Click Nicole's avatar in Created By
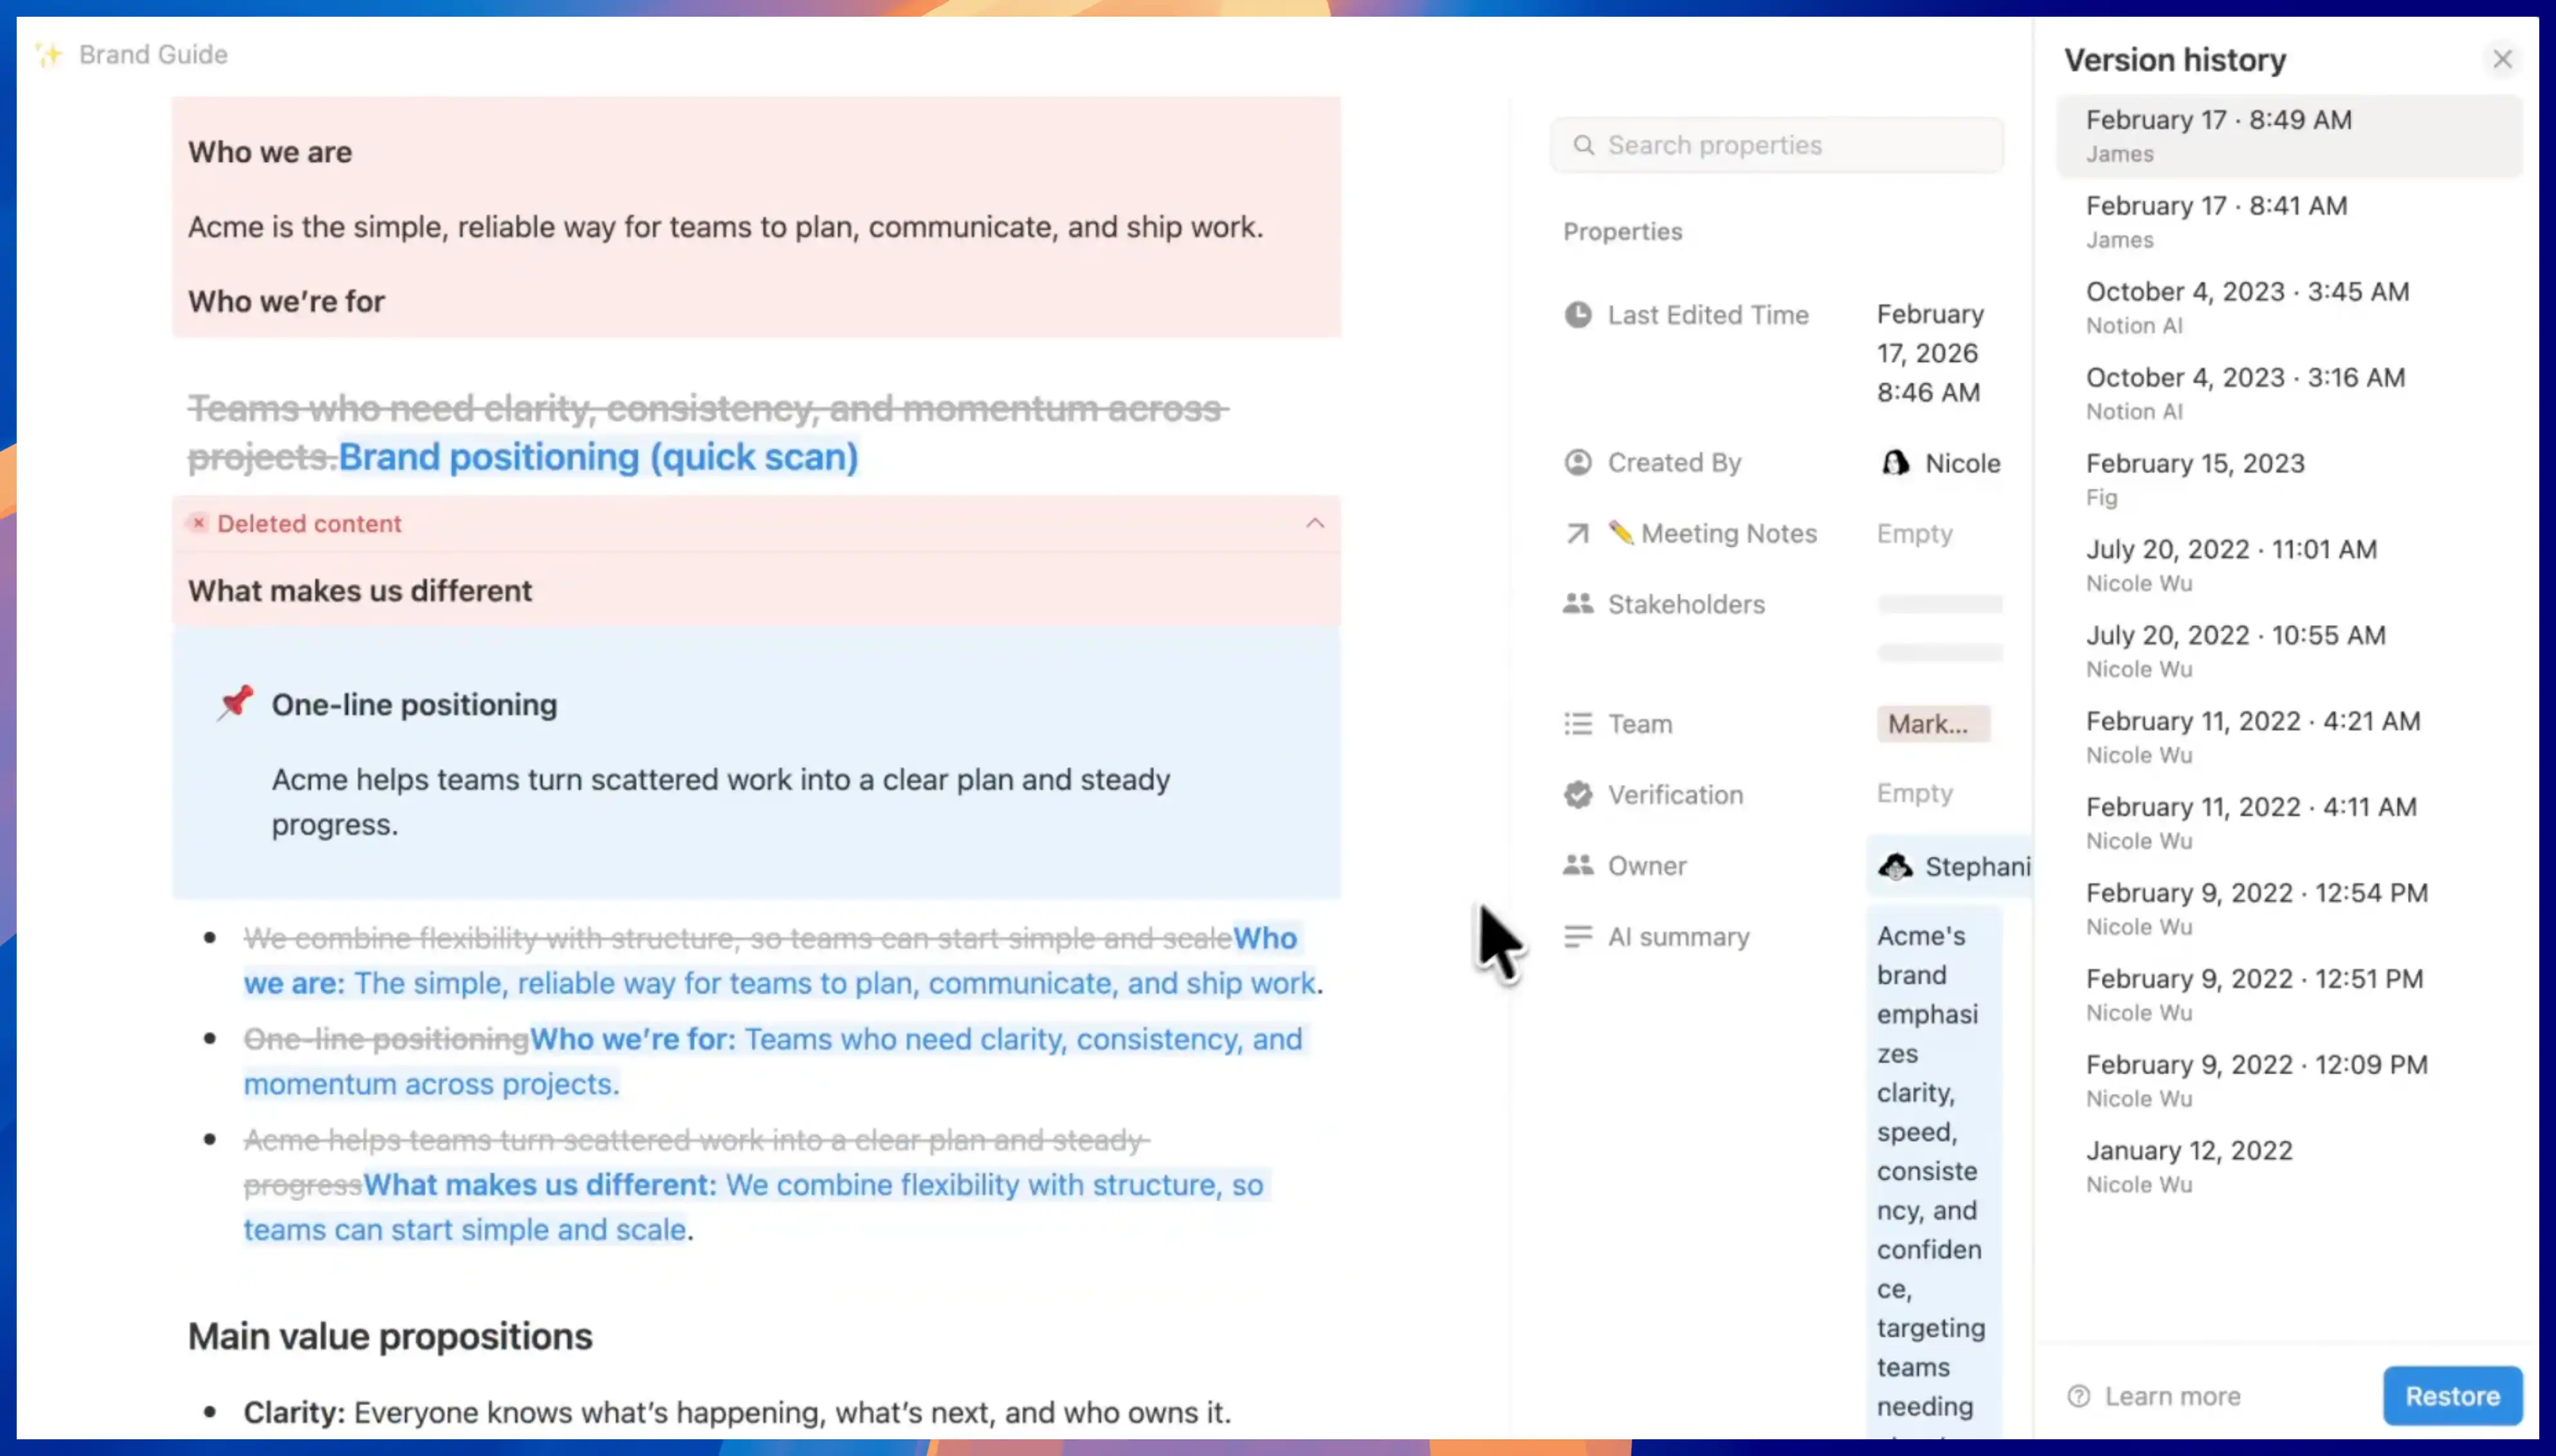2556x1456 pixels. 1896,463
